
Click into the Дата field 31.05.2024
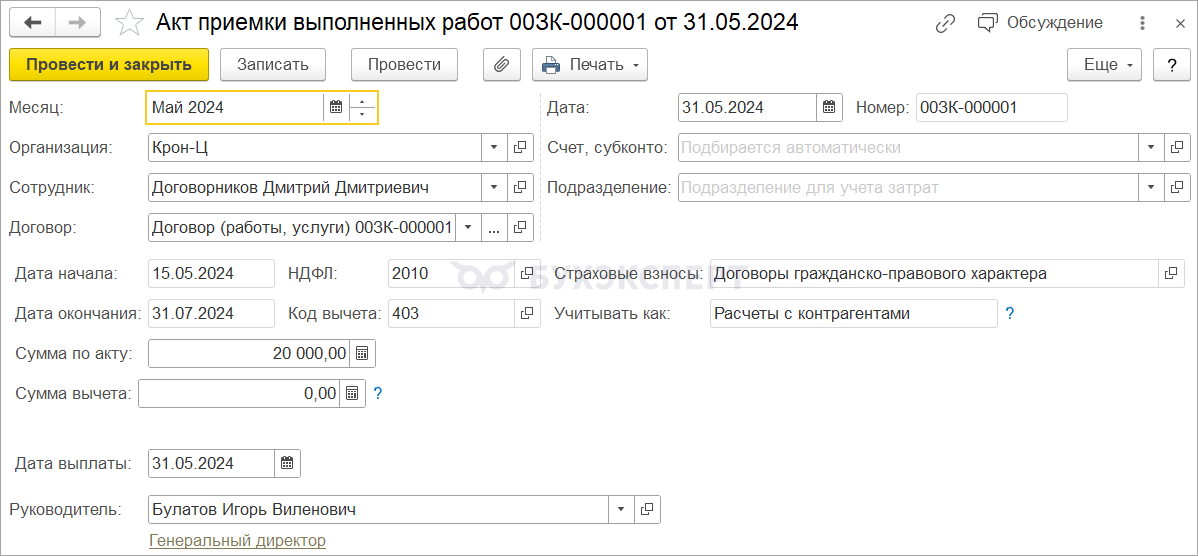pos(747,108)
